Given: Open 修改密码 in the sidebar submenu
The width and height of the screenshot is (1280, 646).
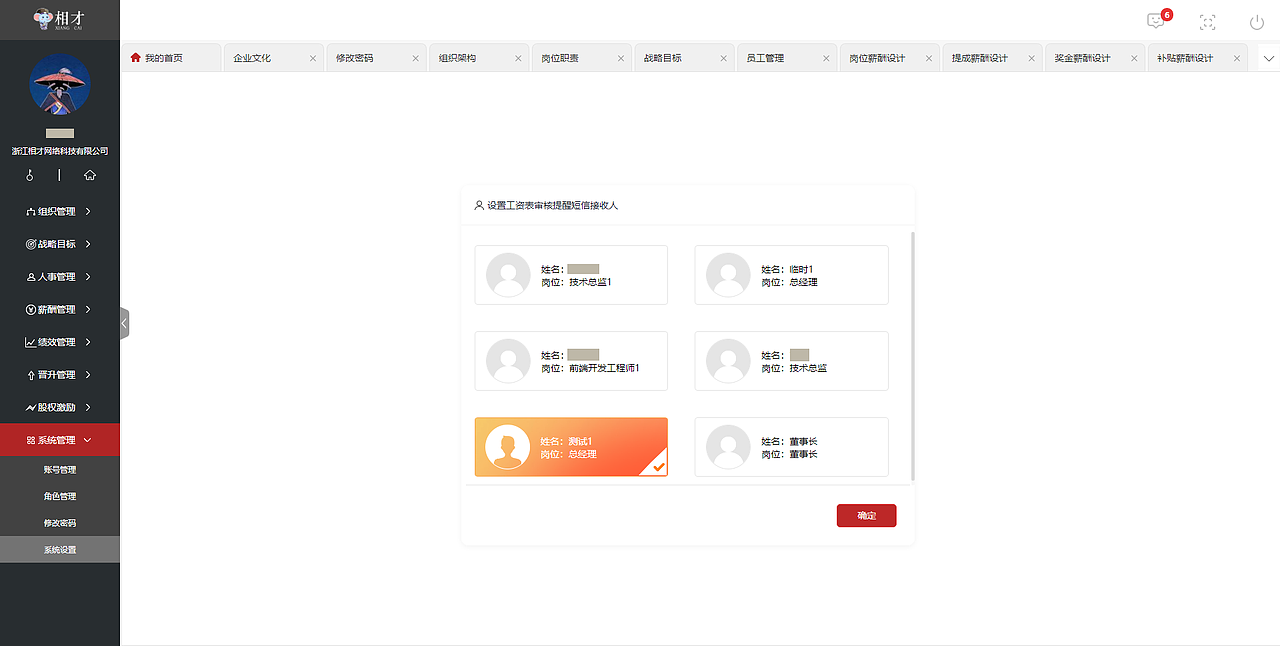Looking at the screenshot, I should [60, 523].
